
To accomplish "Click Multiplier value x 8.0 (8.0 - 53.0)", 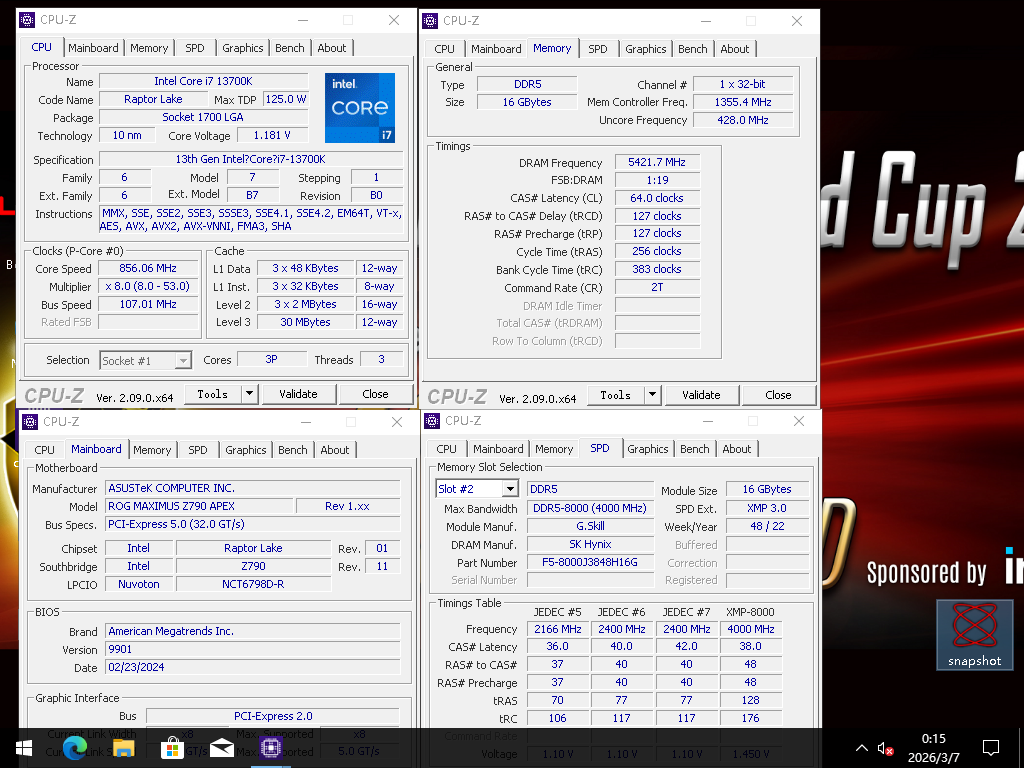I will pos(148,286).
